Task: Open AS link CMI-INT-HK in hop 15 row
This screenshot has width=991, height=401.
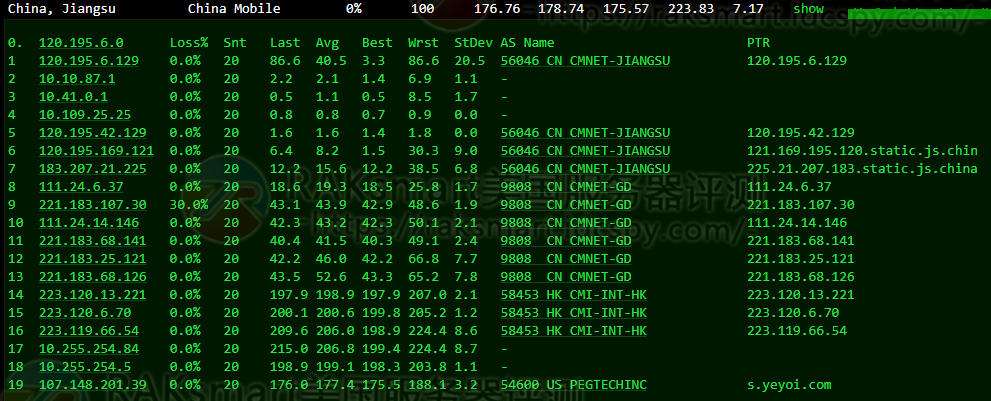Action: point(574,313)
